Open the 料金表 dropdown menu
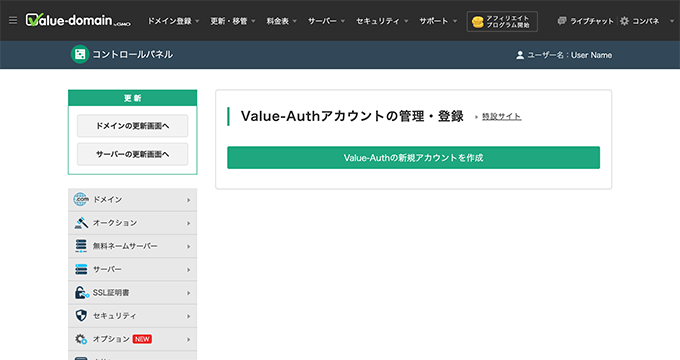This screenshot has width=680, height=360. (281, 21)
